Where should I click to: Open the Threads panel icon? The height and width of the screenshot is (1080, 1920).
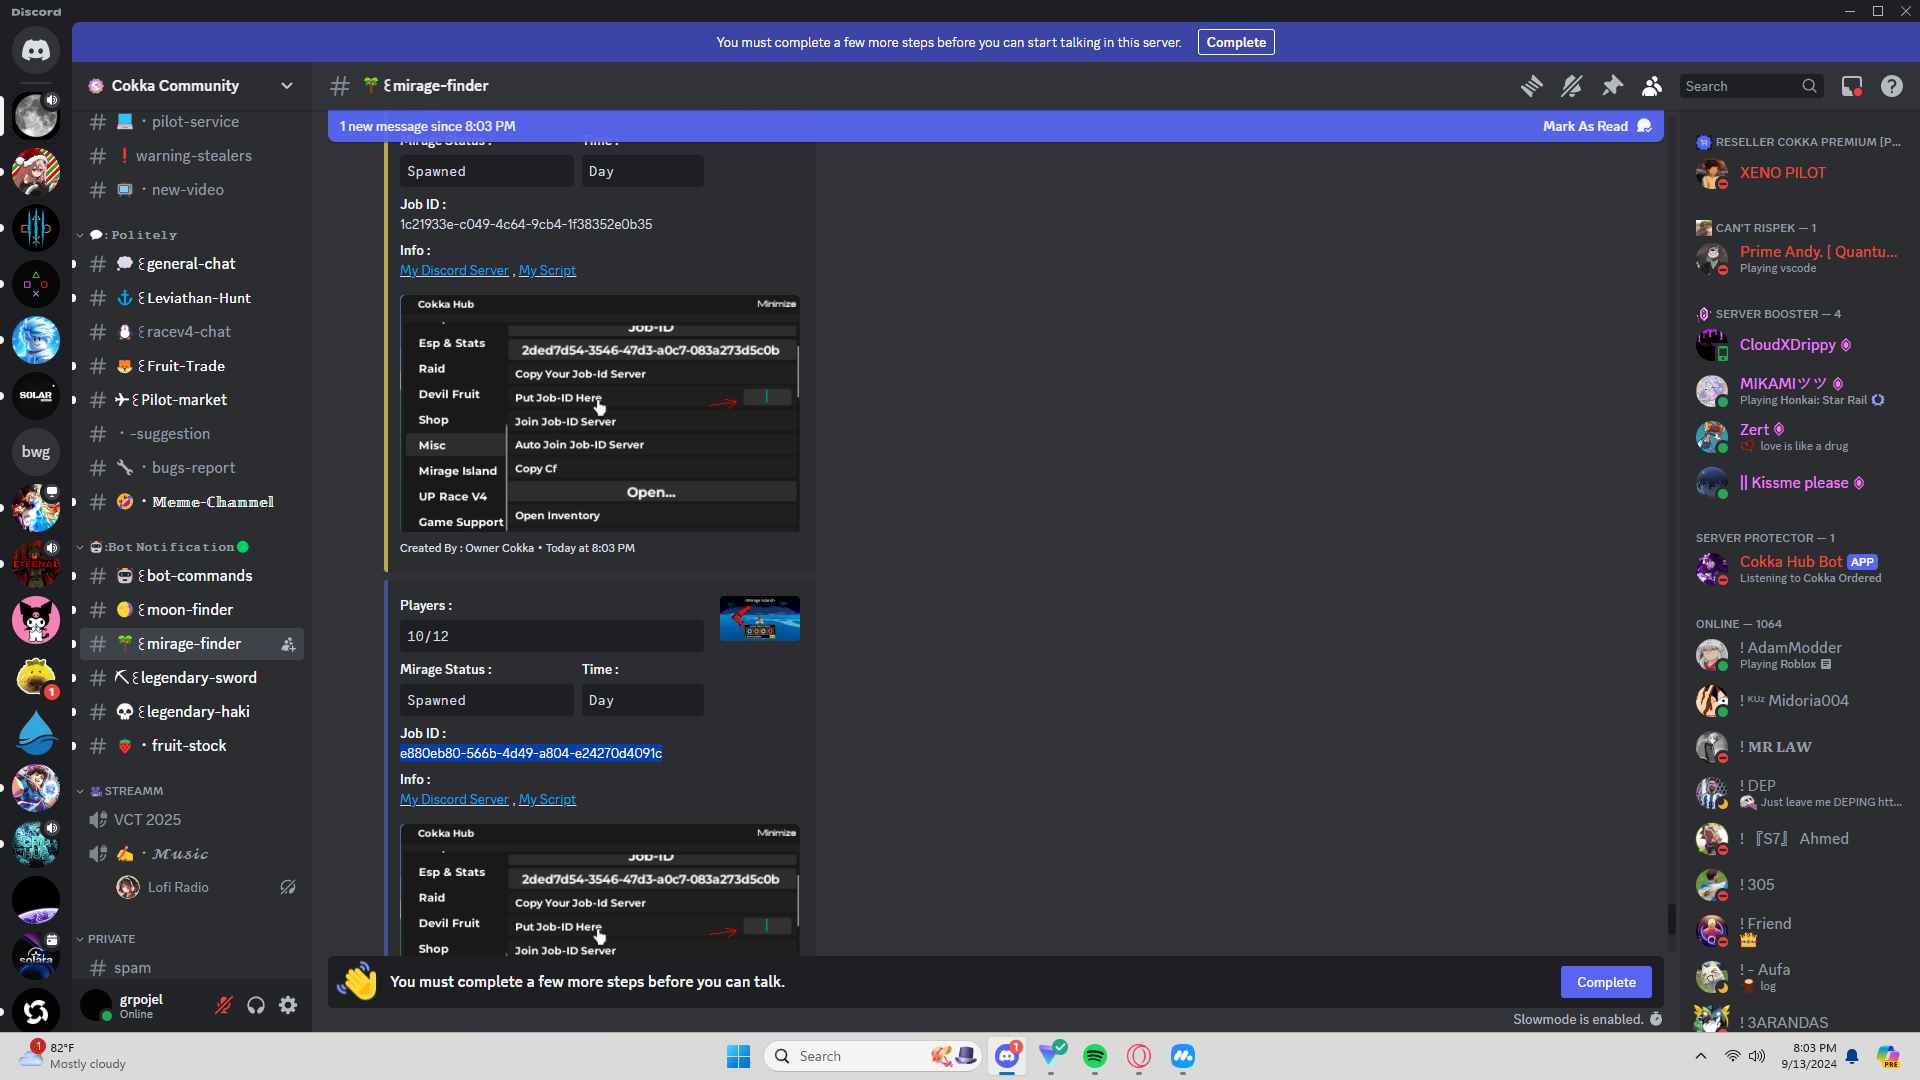(1531, 86)
